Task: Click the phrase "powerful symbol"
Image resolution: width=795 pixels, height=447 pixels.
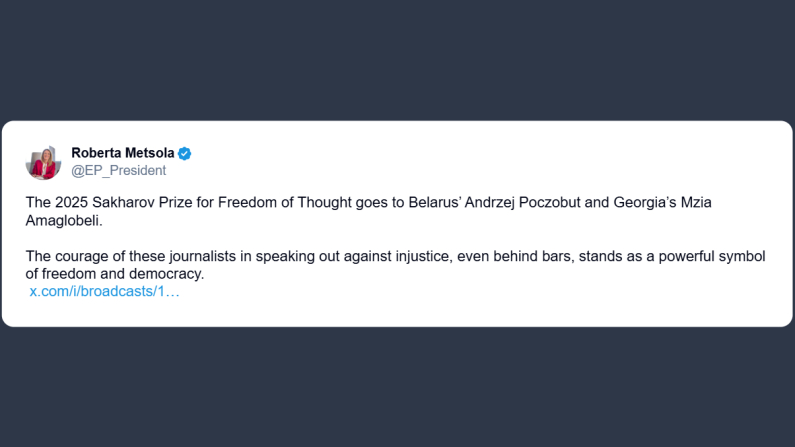Action: [x=712, y=256]
